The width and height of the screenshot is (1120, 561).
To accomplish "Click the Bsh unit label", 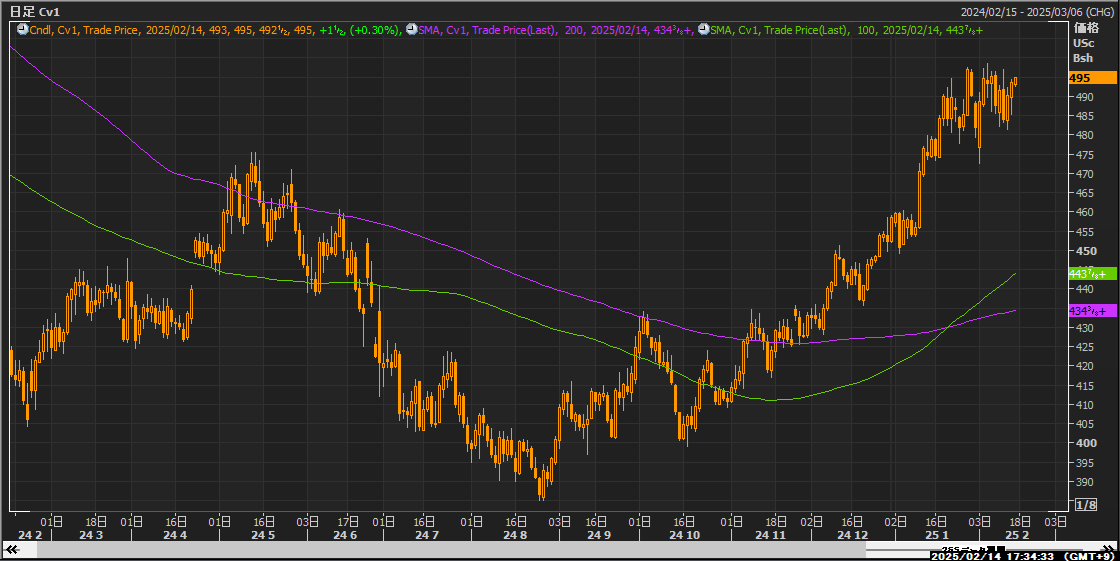I will [1083, 58].
